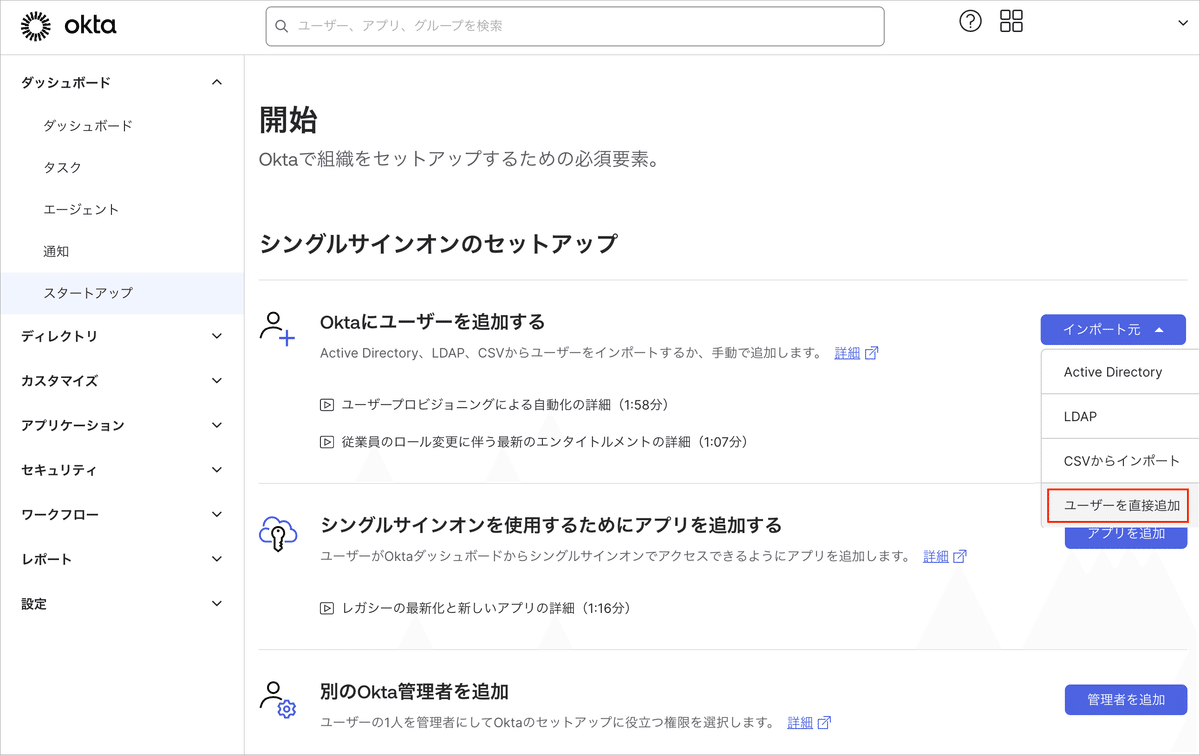Viewport: 1200px width, 755px height.
Task: Click the Okta logo
Action: pyautogui.click(x=68, y=26)
